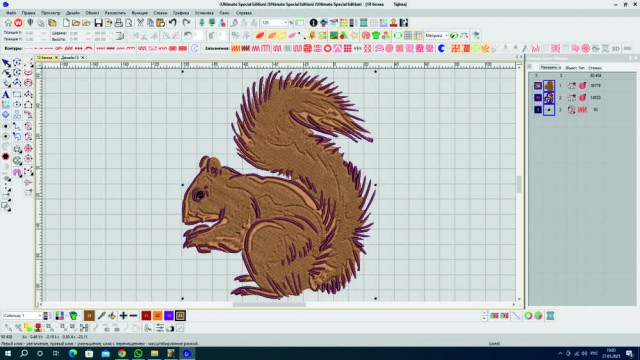Expand the Colorway 1 dropdown
Viewport: 640px width, 360px height.
[40, 316]
